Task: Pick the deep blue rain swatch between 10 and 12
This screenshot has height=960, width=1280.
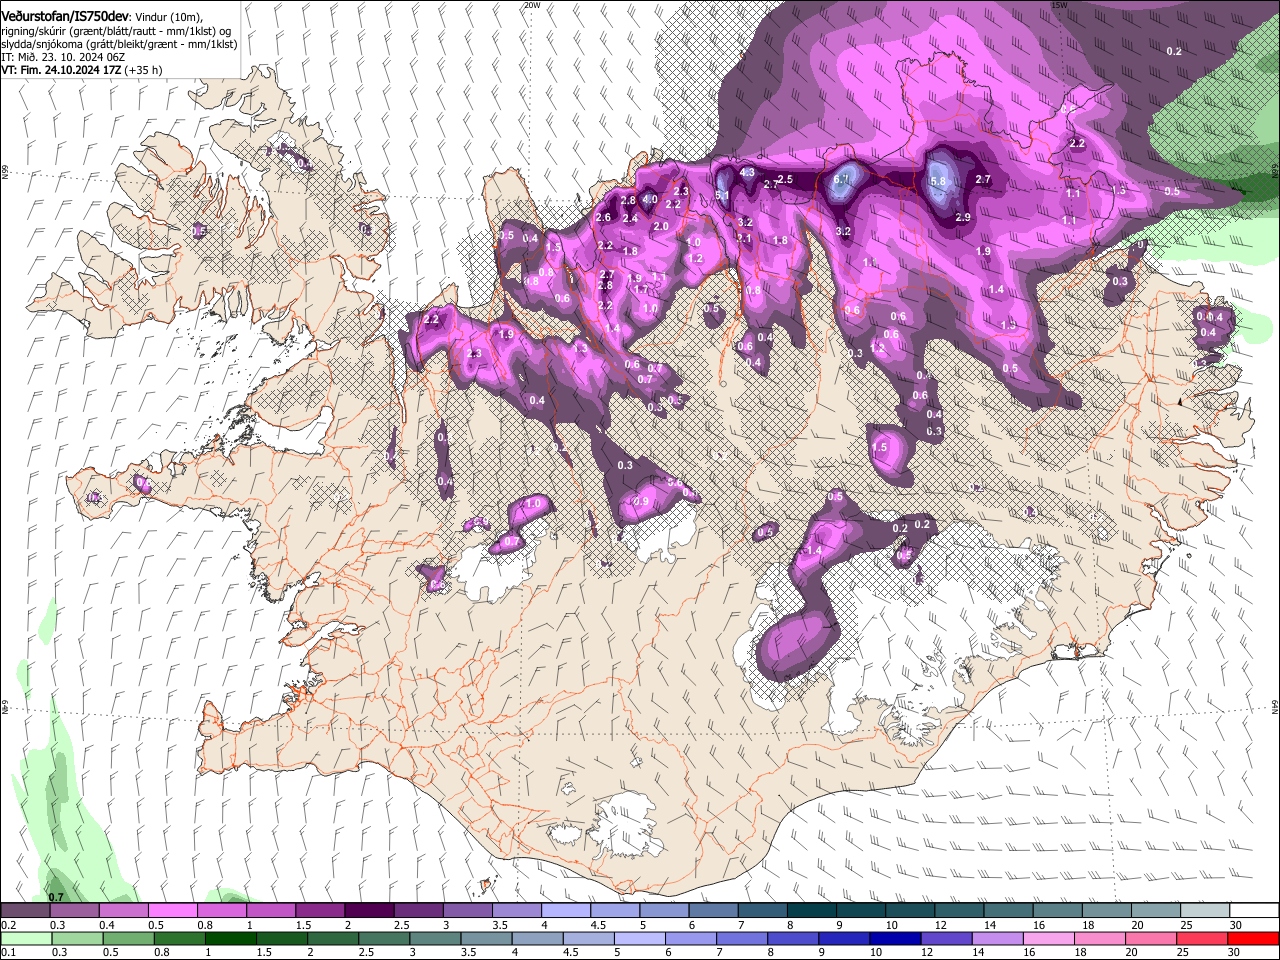Action: 893,937
